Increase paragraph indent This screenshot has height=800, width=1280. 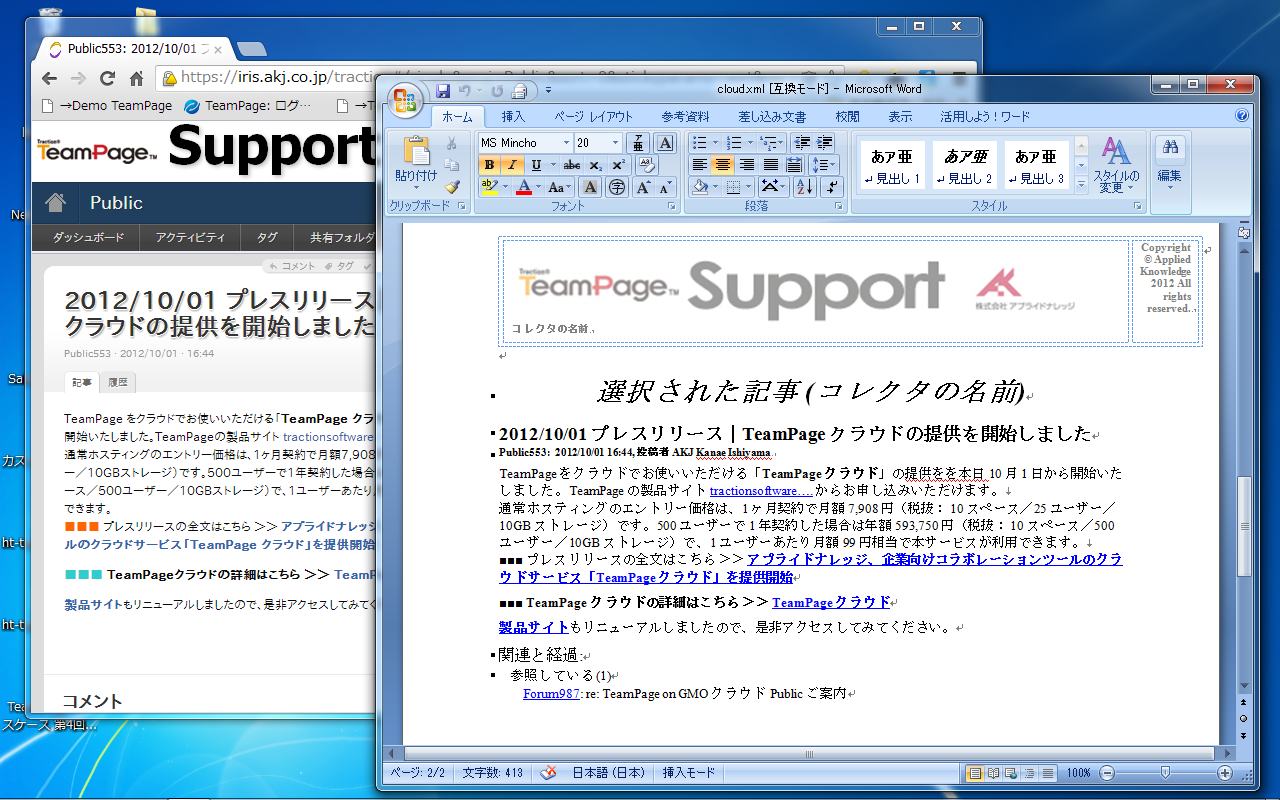point(824,143)
